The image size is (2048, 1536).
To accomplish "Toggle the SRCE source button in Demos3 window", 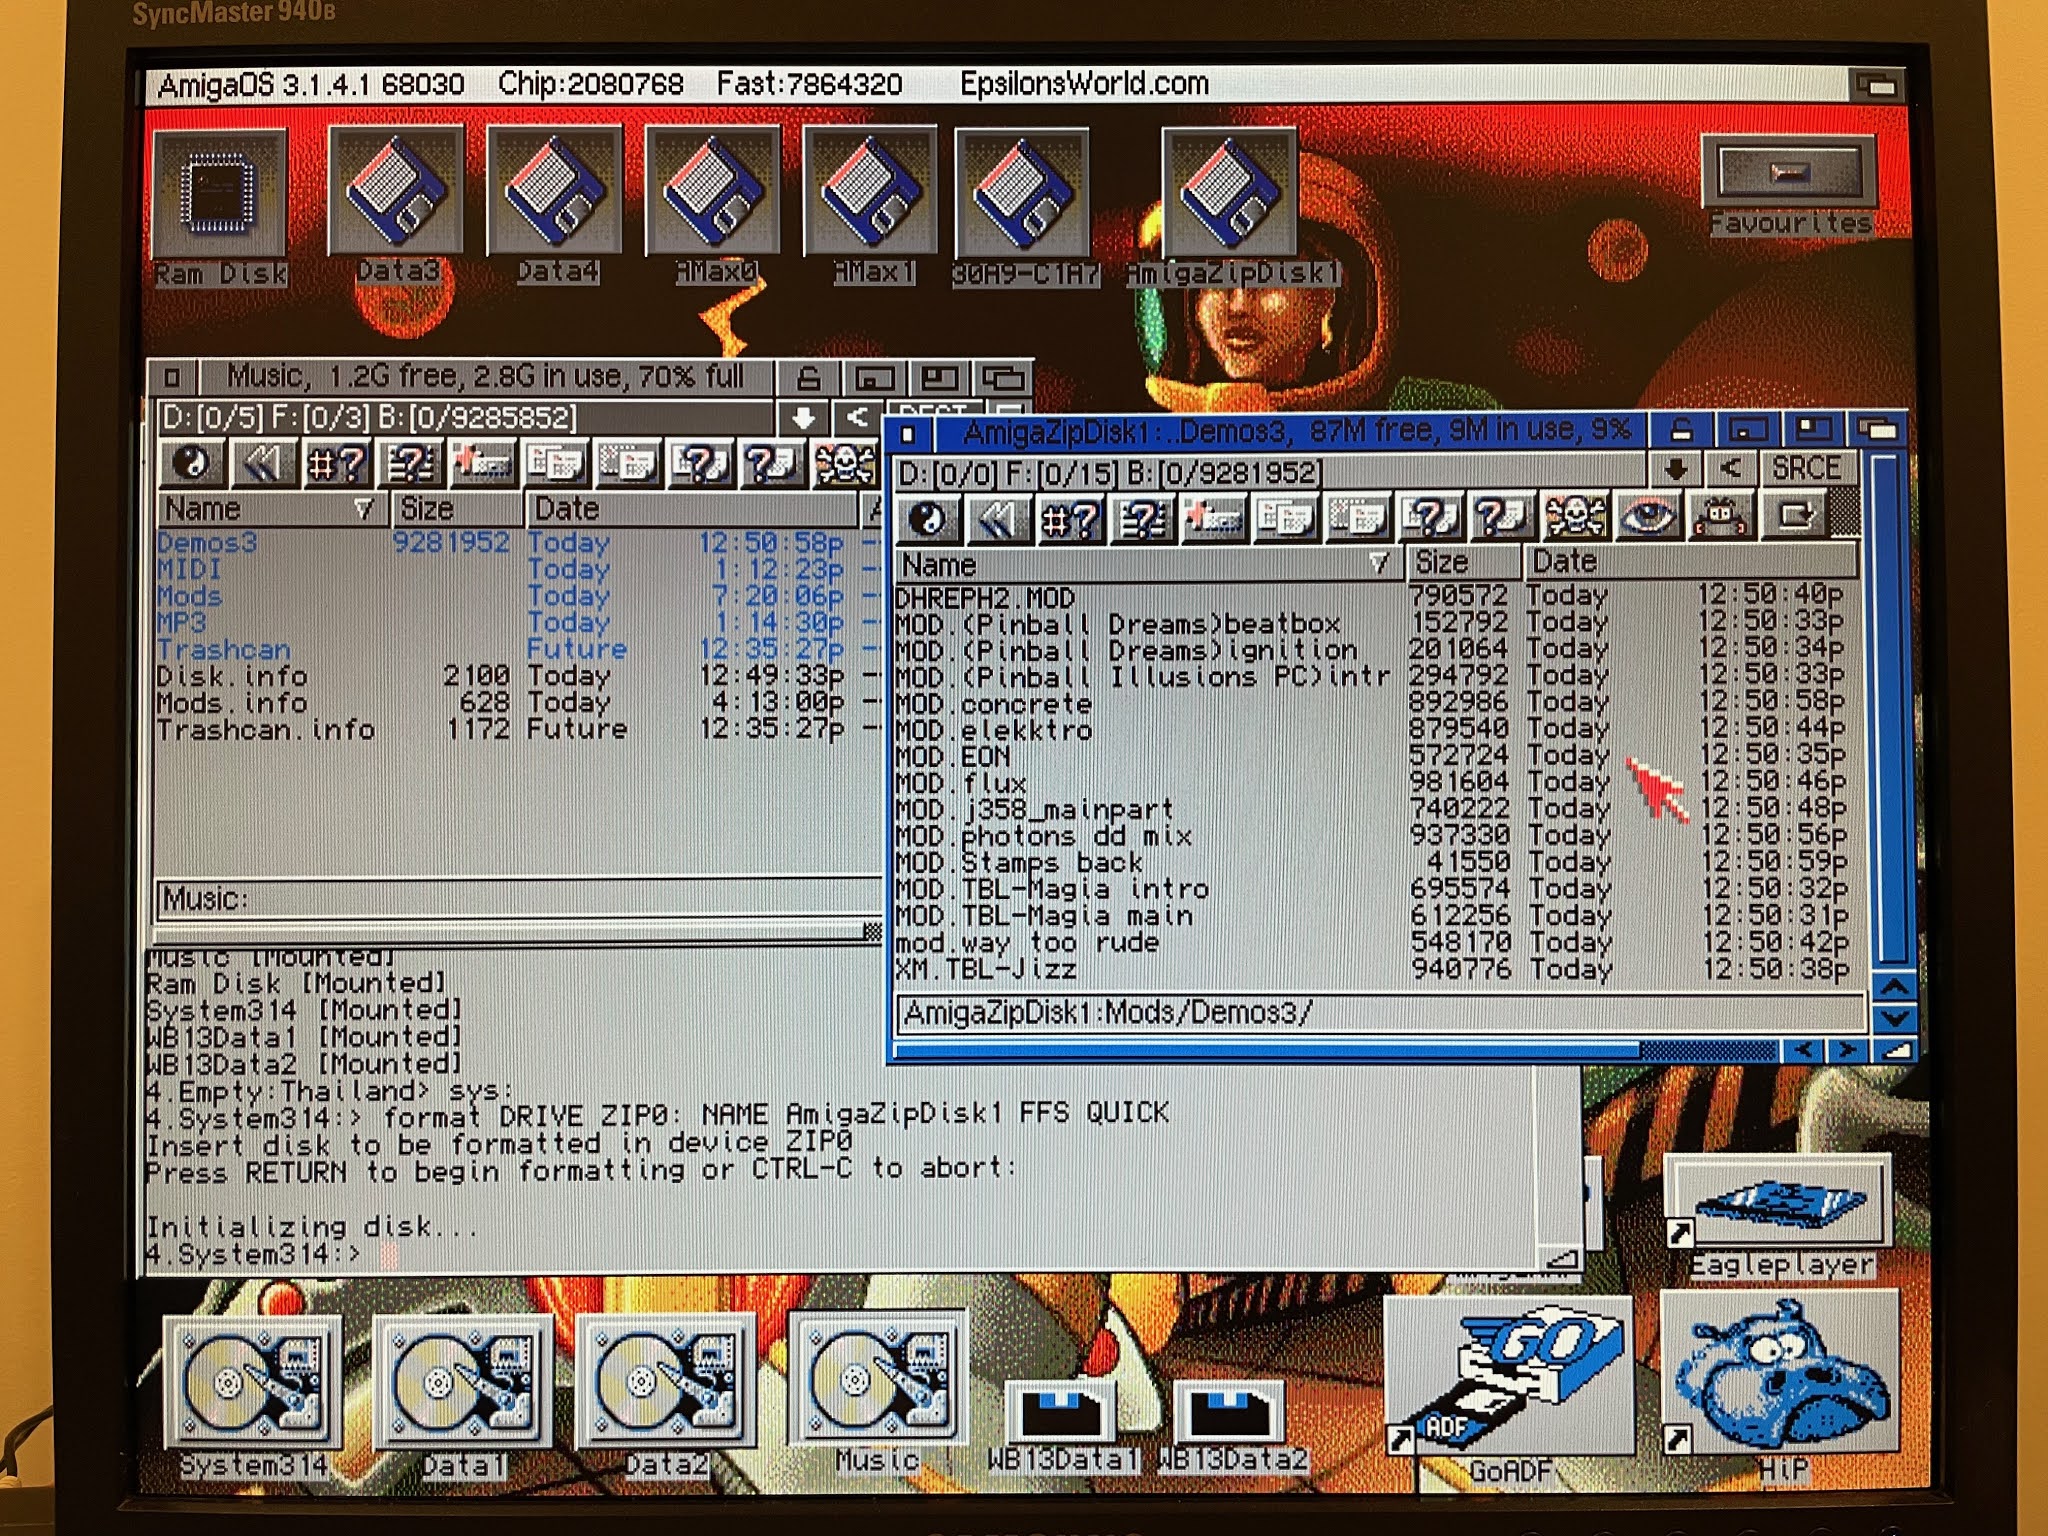I will pyautogui.click(x=1805, y=468).
